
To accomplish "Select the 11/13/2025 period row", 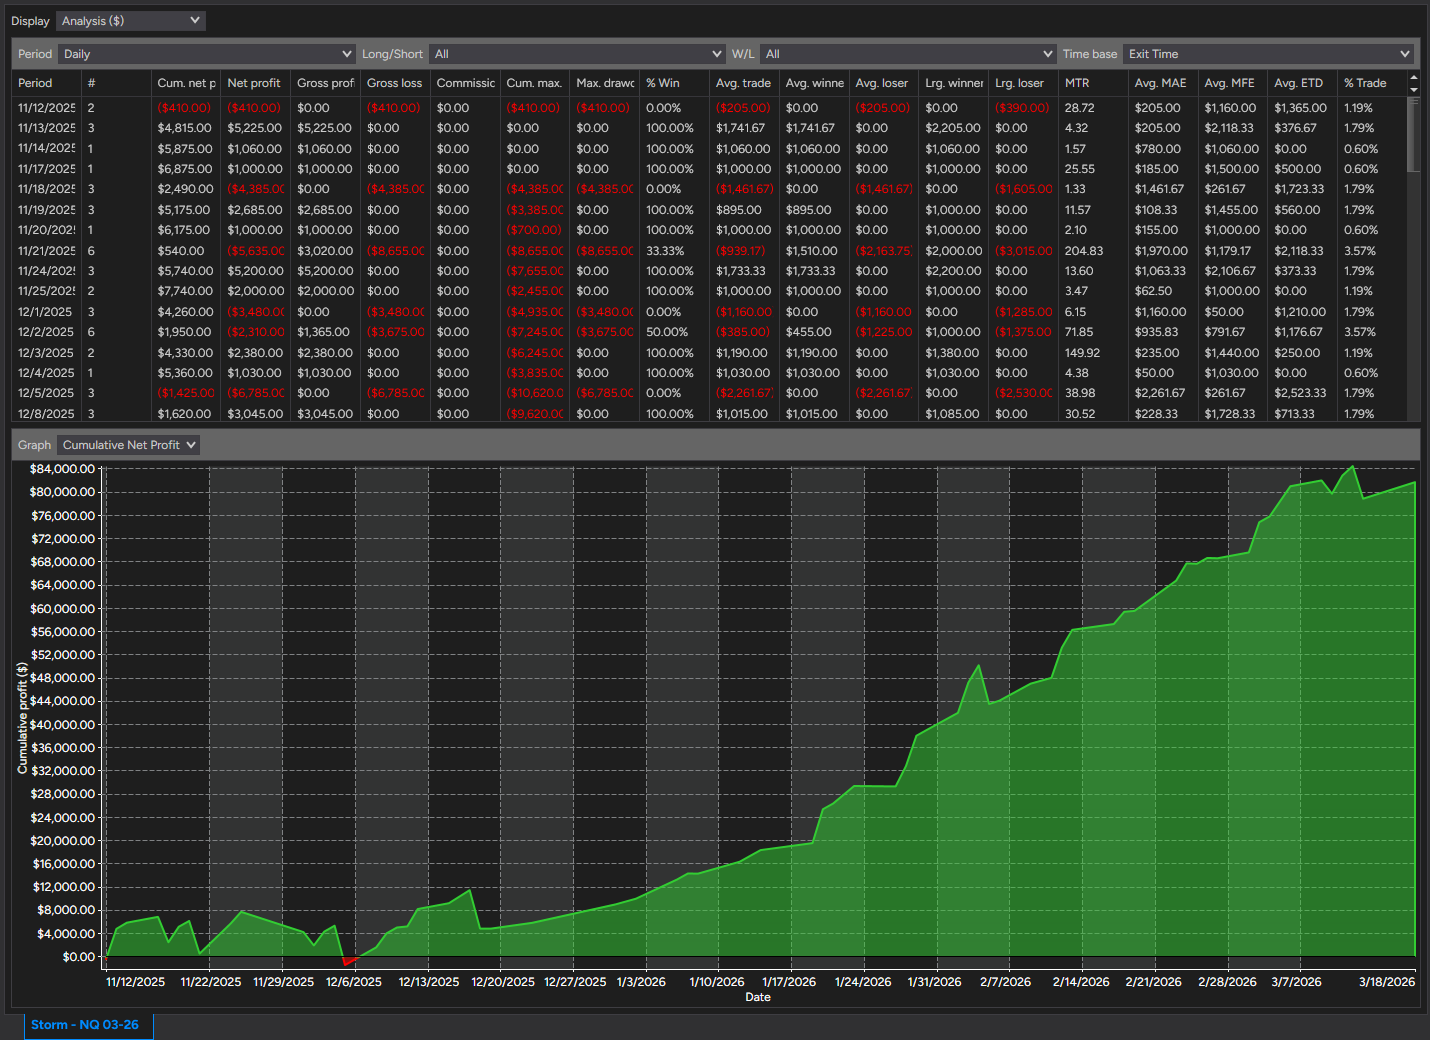I will coord(709,128).
